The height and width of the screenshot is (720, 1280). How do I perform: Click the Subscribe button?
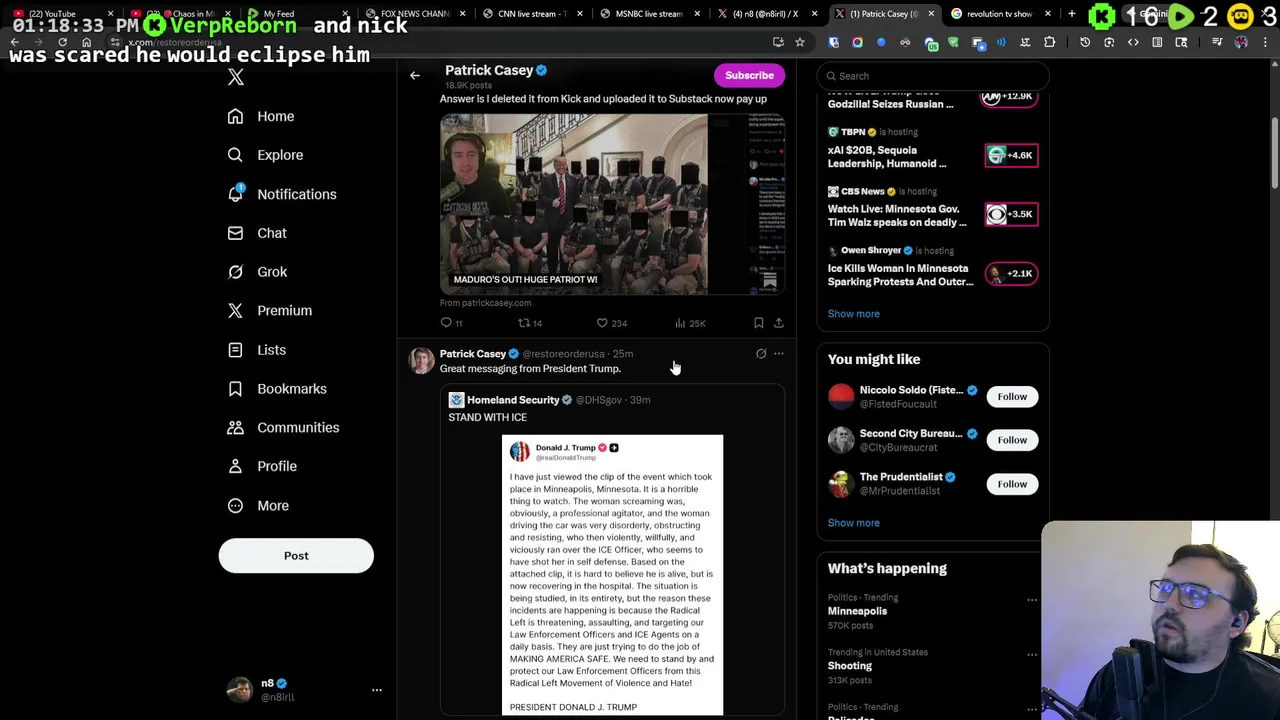click(749, 75)
